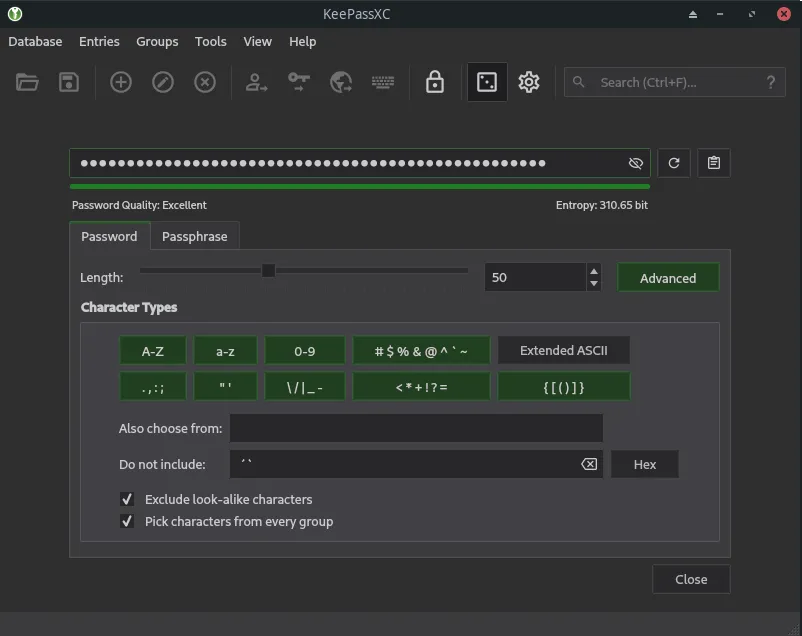Image resolution: width=802 pixels, height=636 pixels.
Task: Focus the Search (Ctrl+F) field
Action: coord(675,82)
